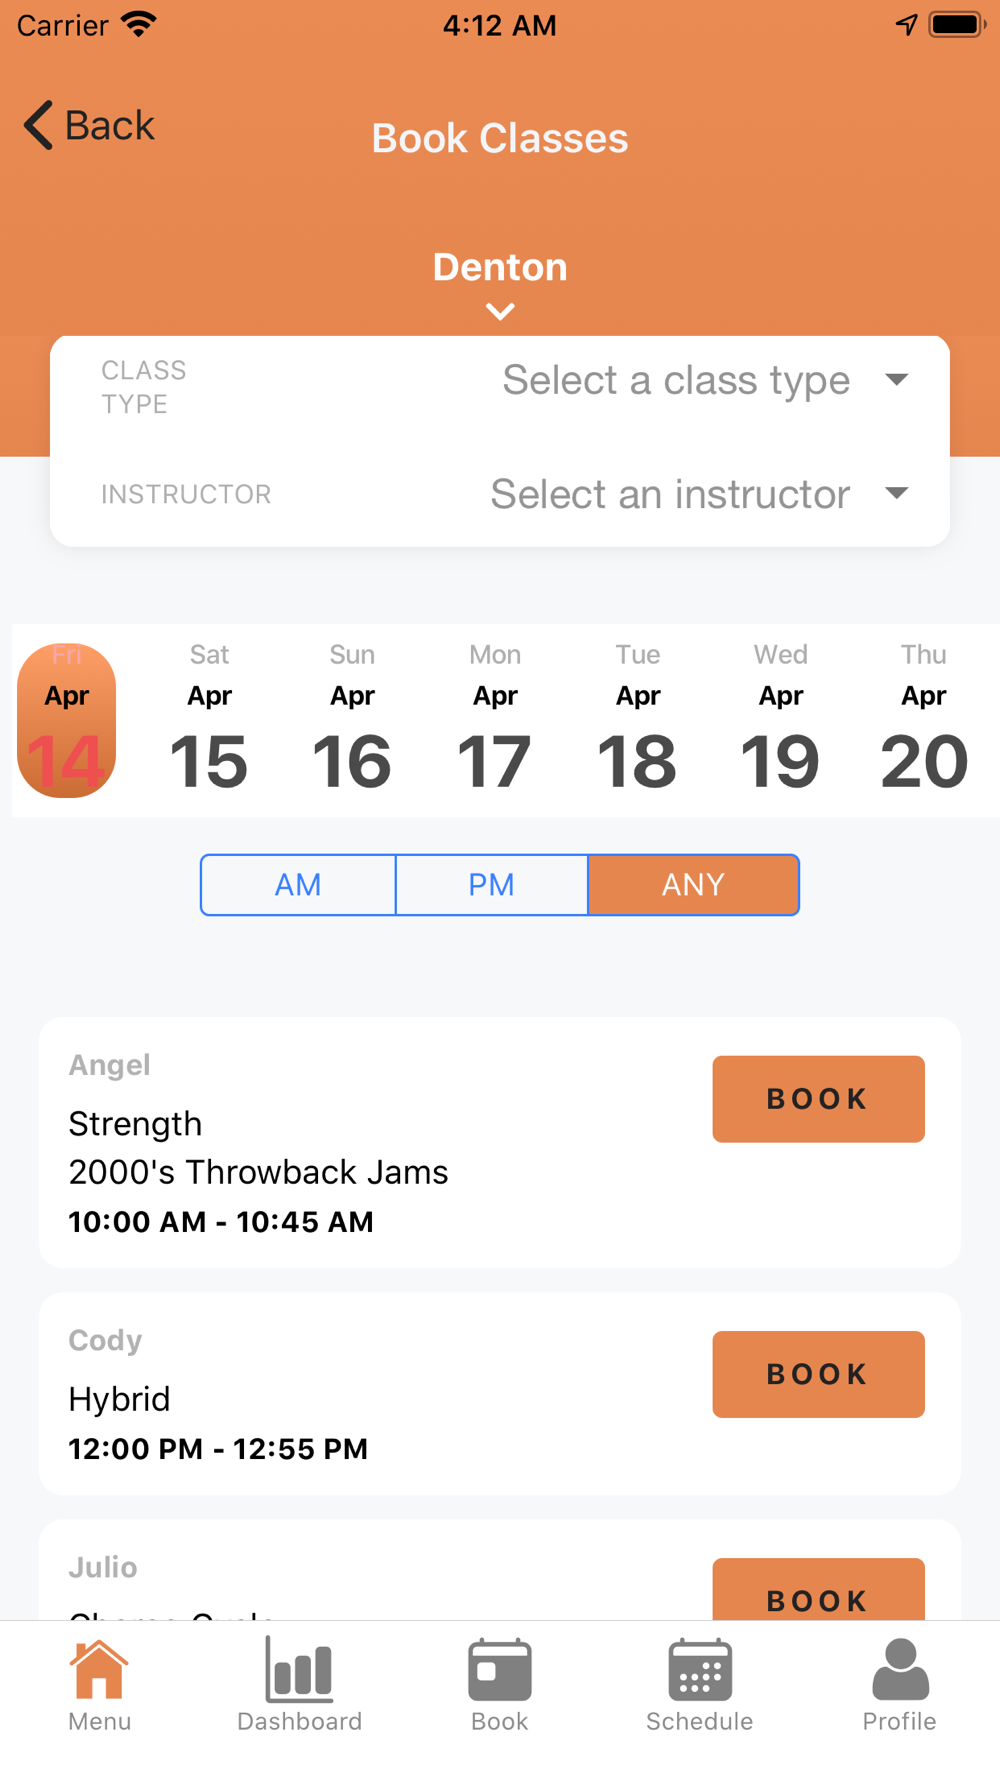Open the class type dropdown
Viewport: 1000px width, 1778px height.
tap(705, 380)
